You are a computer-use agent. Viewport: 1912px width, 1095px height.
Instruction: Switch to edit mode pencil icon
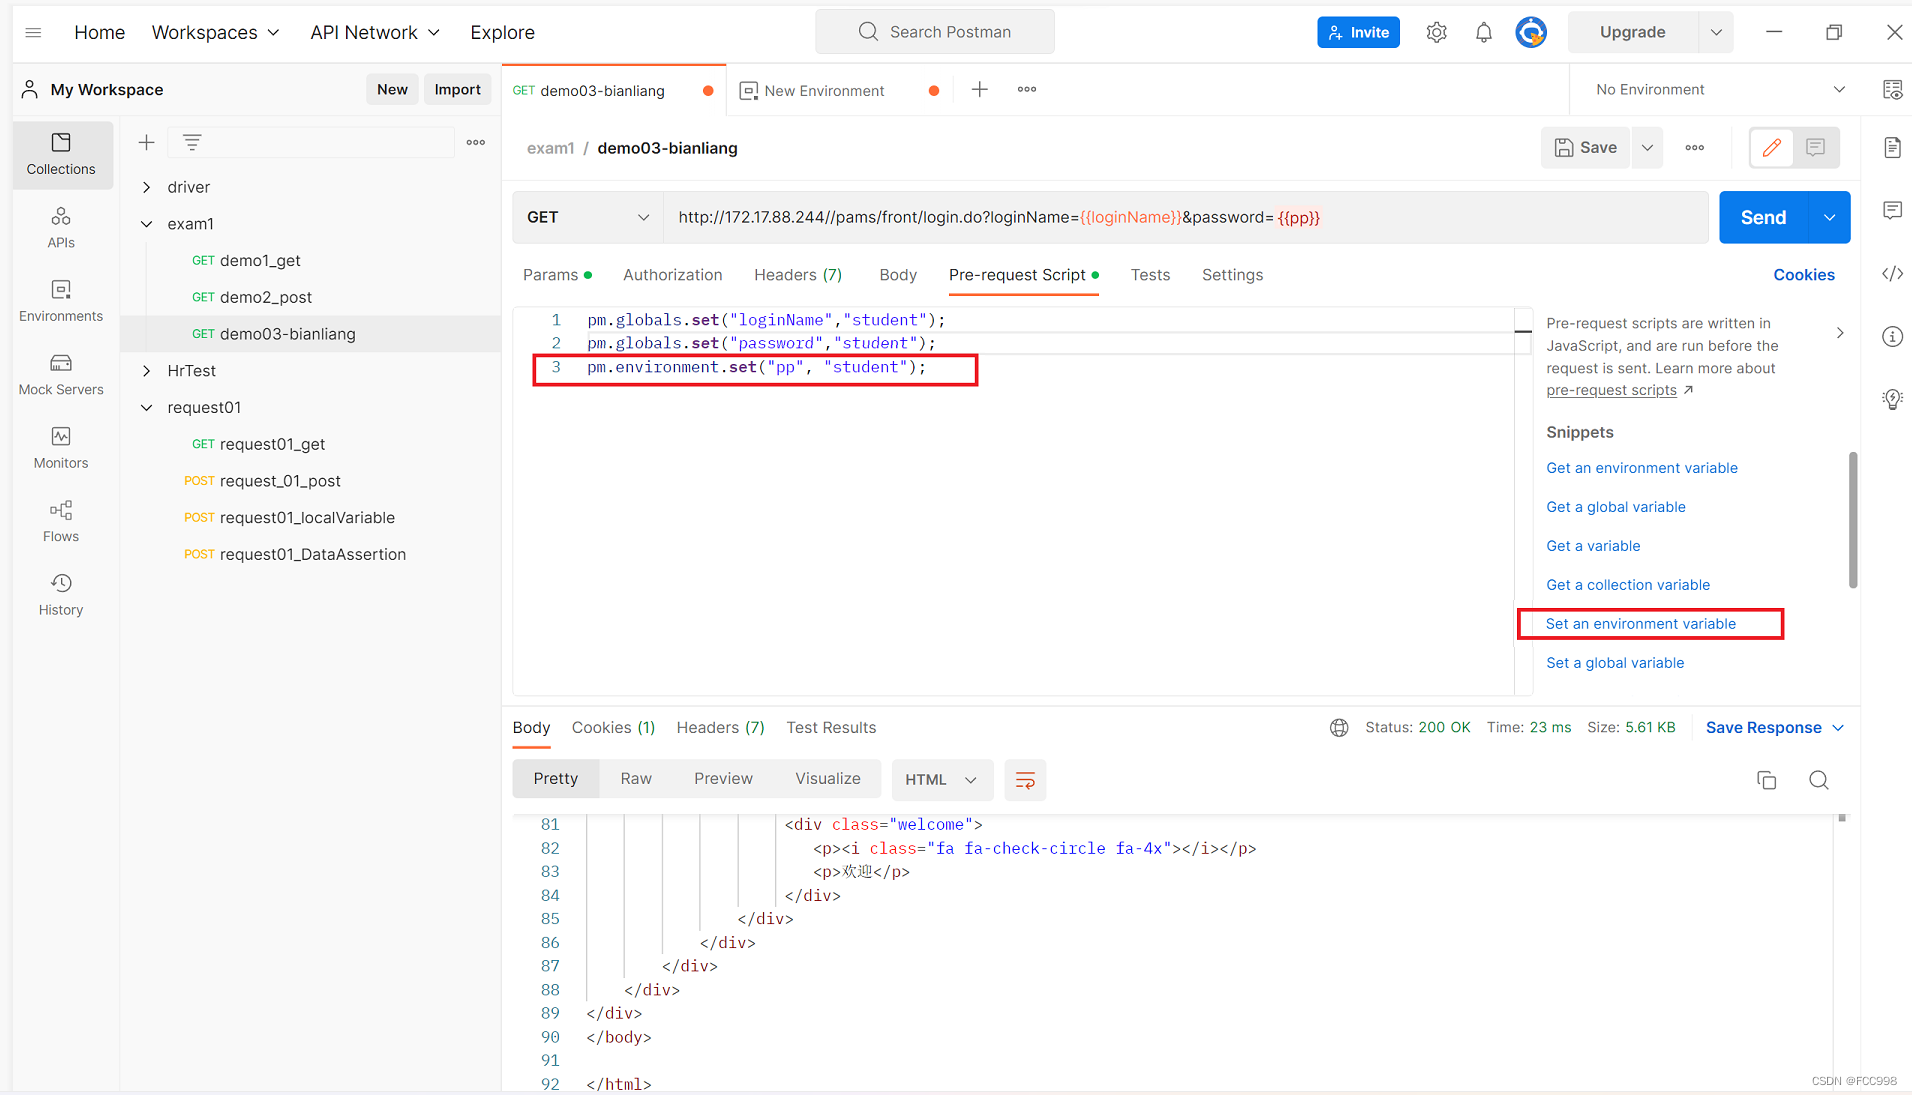[1771, 148]
